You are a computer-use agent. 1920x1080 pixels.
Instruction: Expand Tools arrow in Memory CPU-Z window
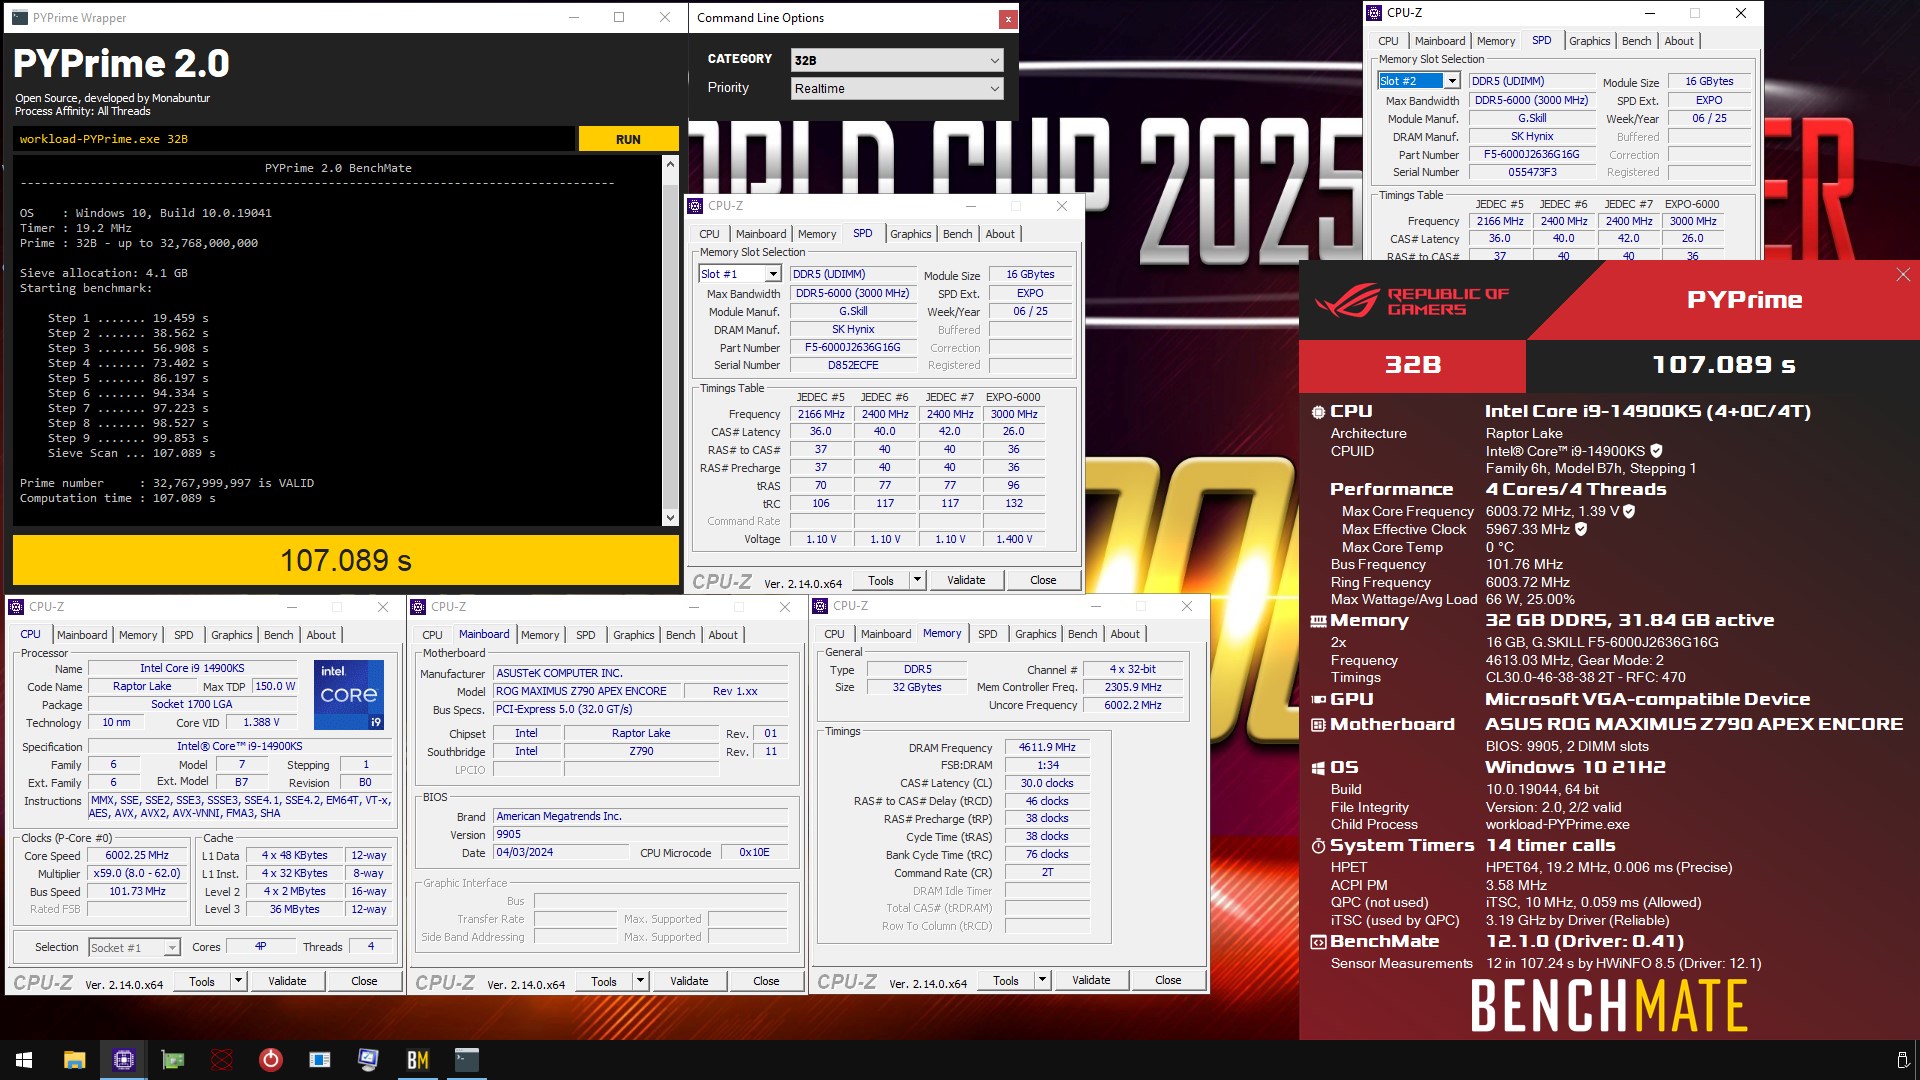(1042, 980)
